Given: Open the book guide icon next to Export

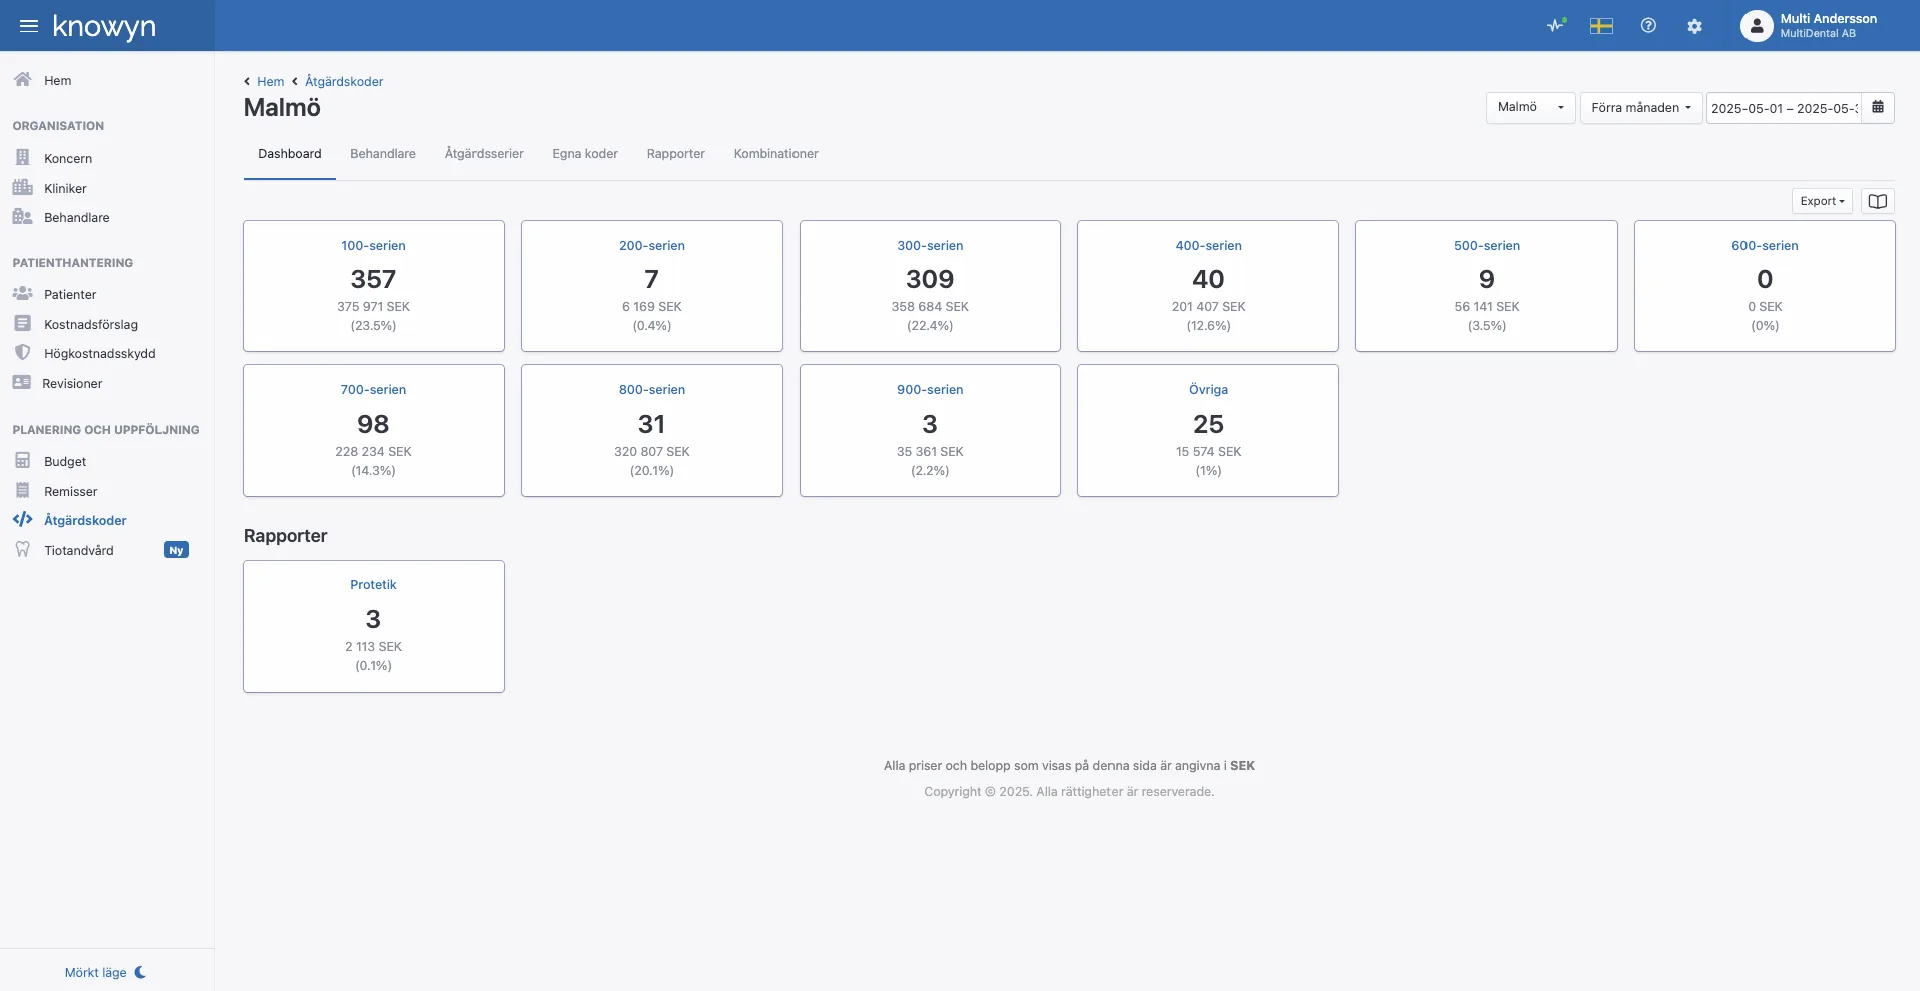Looking at the screenshot, I should click(1877, 202).
